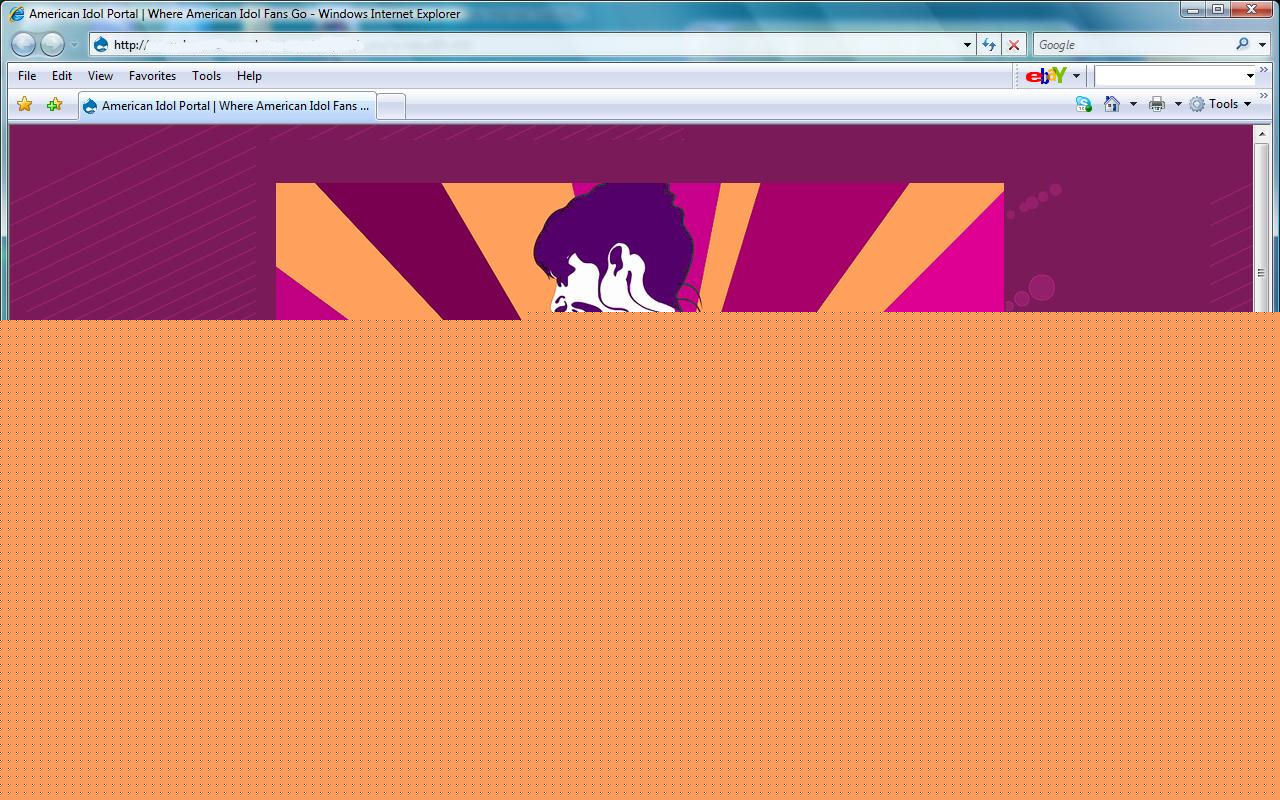Expand the eBay logo dropdown arrow
This screenshot has width=1280, height=800.
click(1076, 76)
